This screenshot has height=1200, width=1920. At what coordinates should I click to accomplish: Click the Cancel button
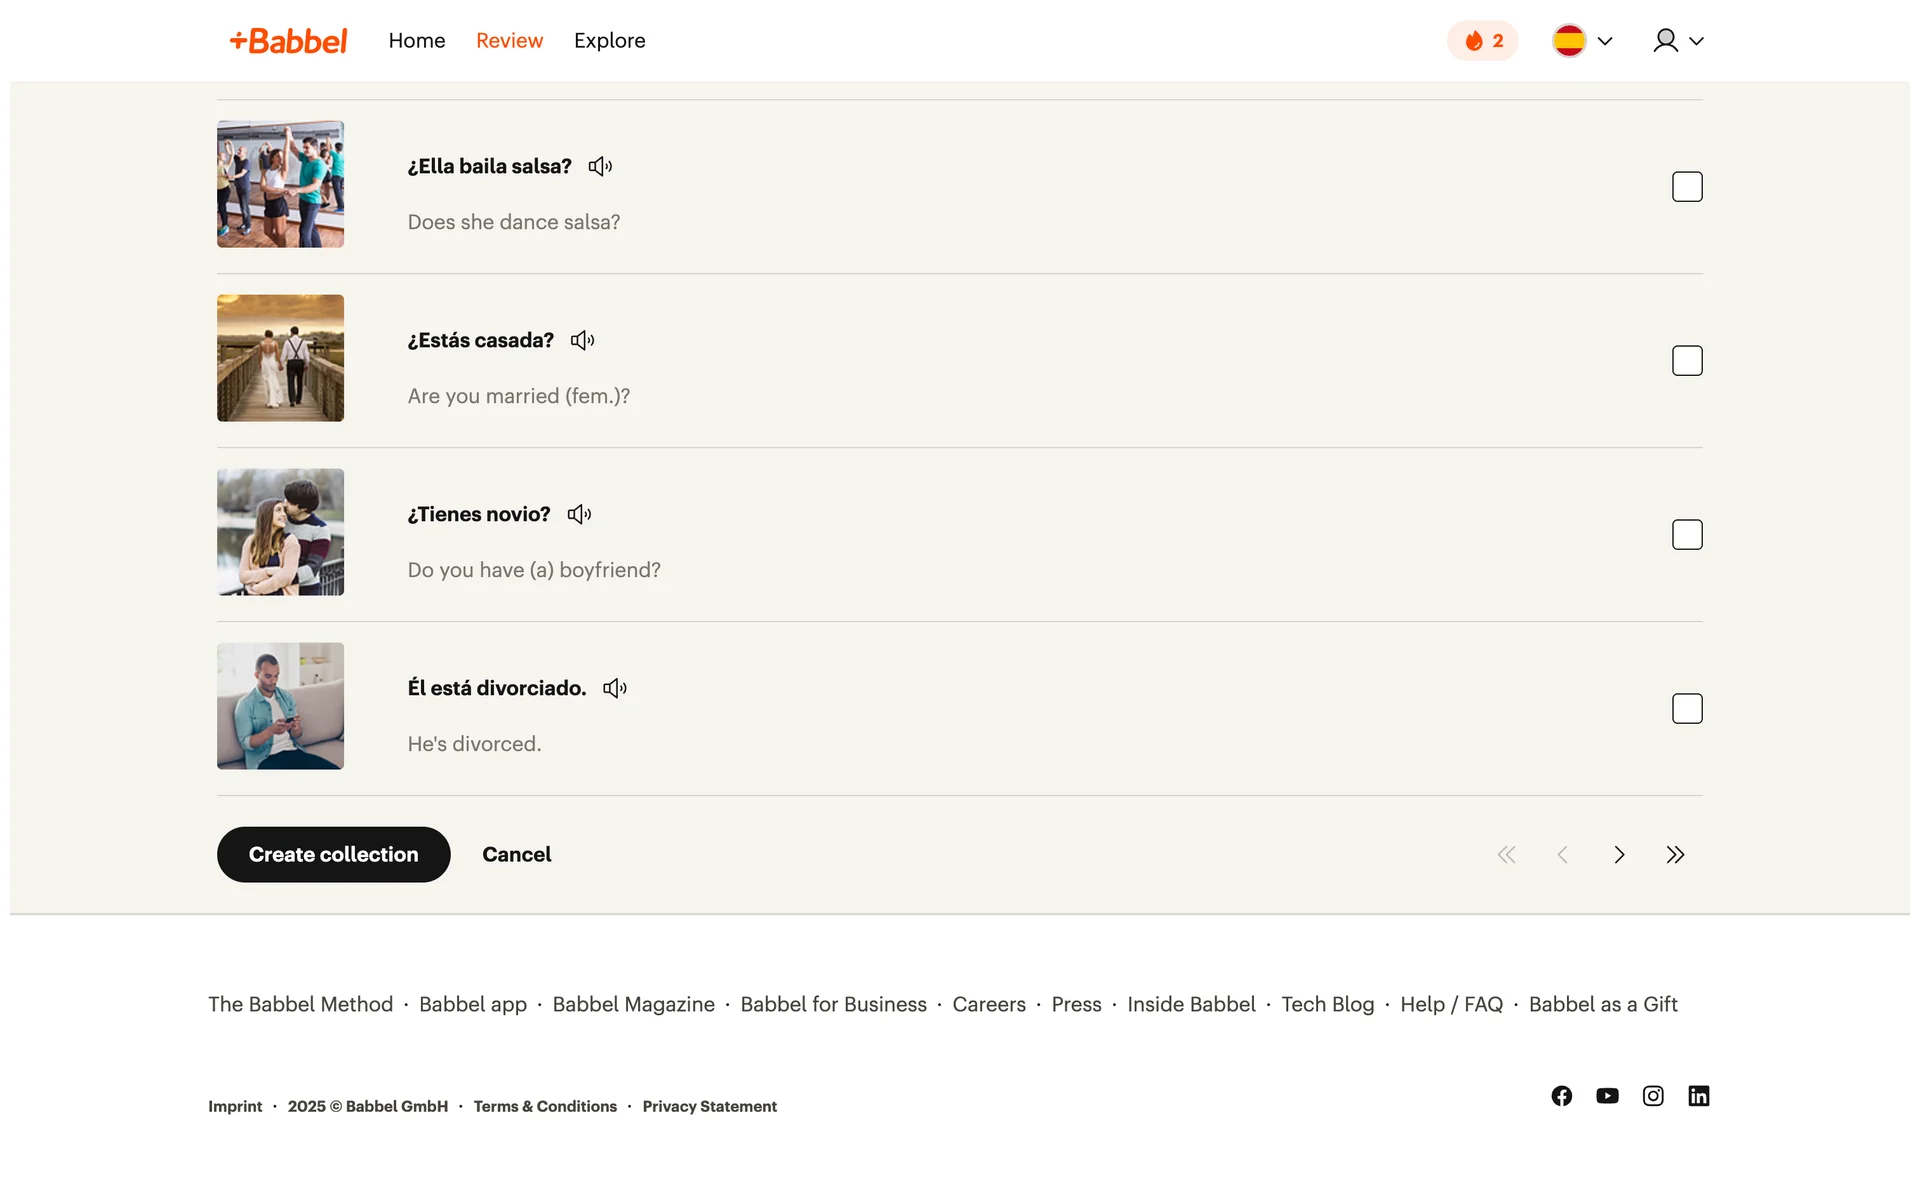[516, 855]
